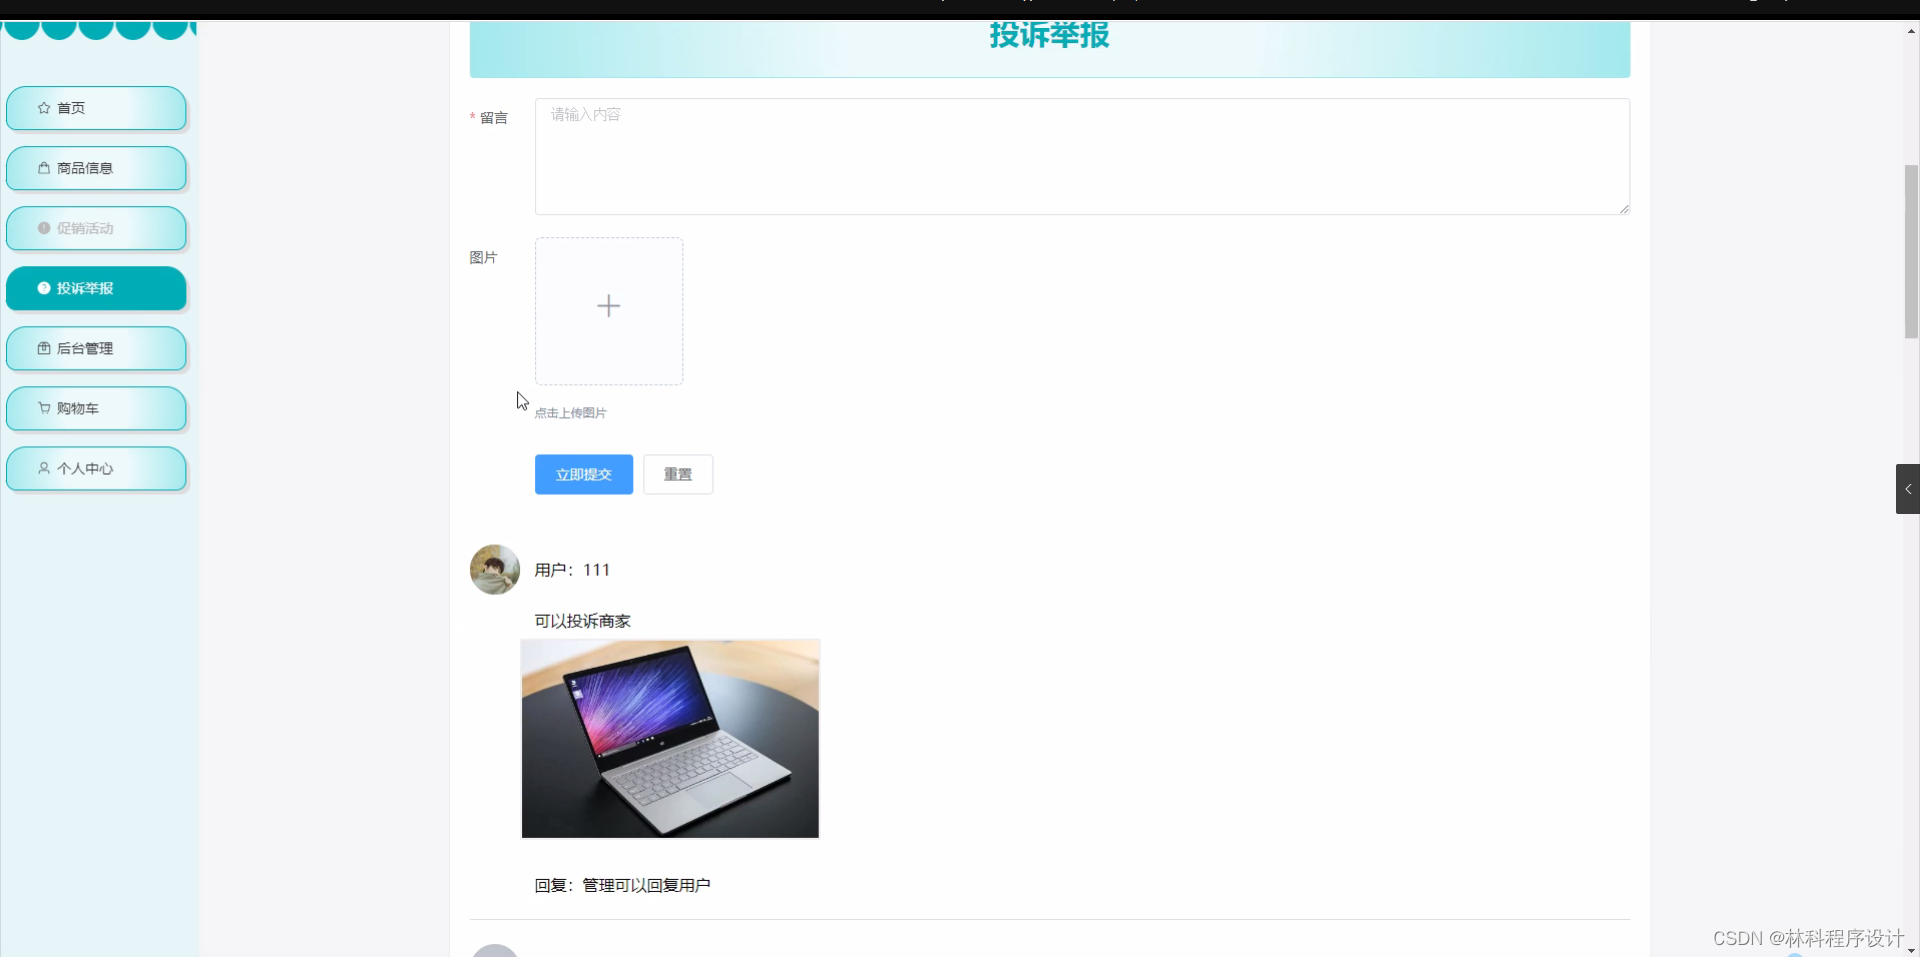Image resolution: width=1920 pixels, height=957 pixels.
Task: Click the bag icon beside 商品信息
Action: tap(44, 168)
